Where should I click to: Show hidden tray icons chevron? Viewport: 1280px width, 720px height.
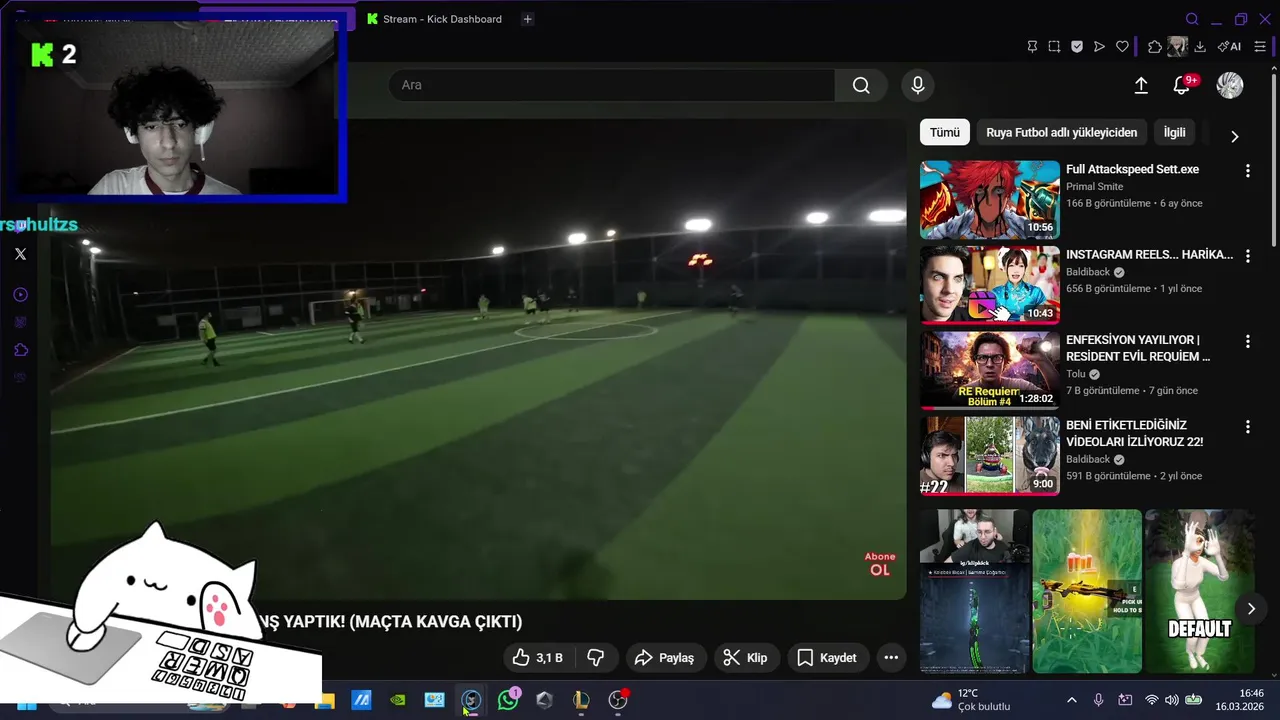1071,700
